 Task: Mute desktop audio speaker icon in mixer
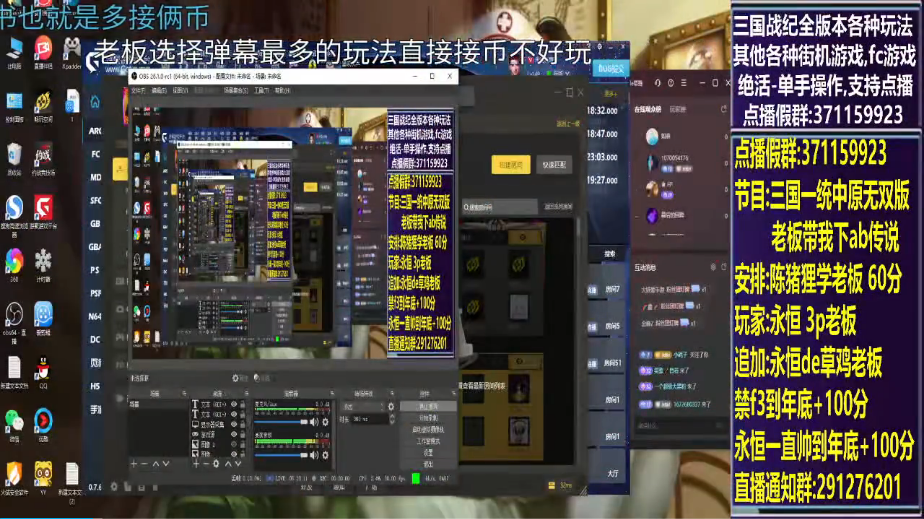(x=314, y=455)
